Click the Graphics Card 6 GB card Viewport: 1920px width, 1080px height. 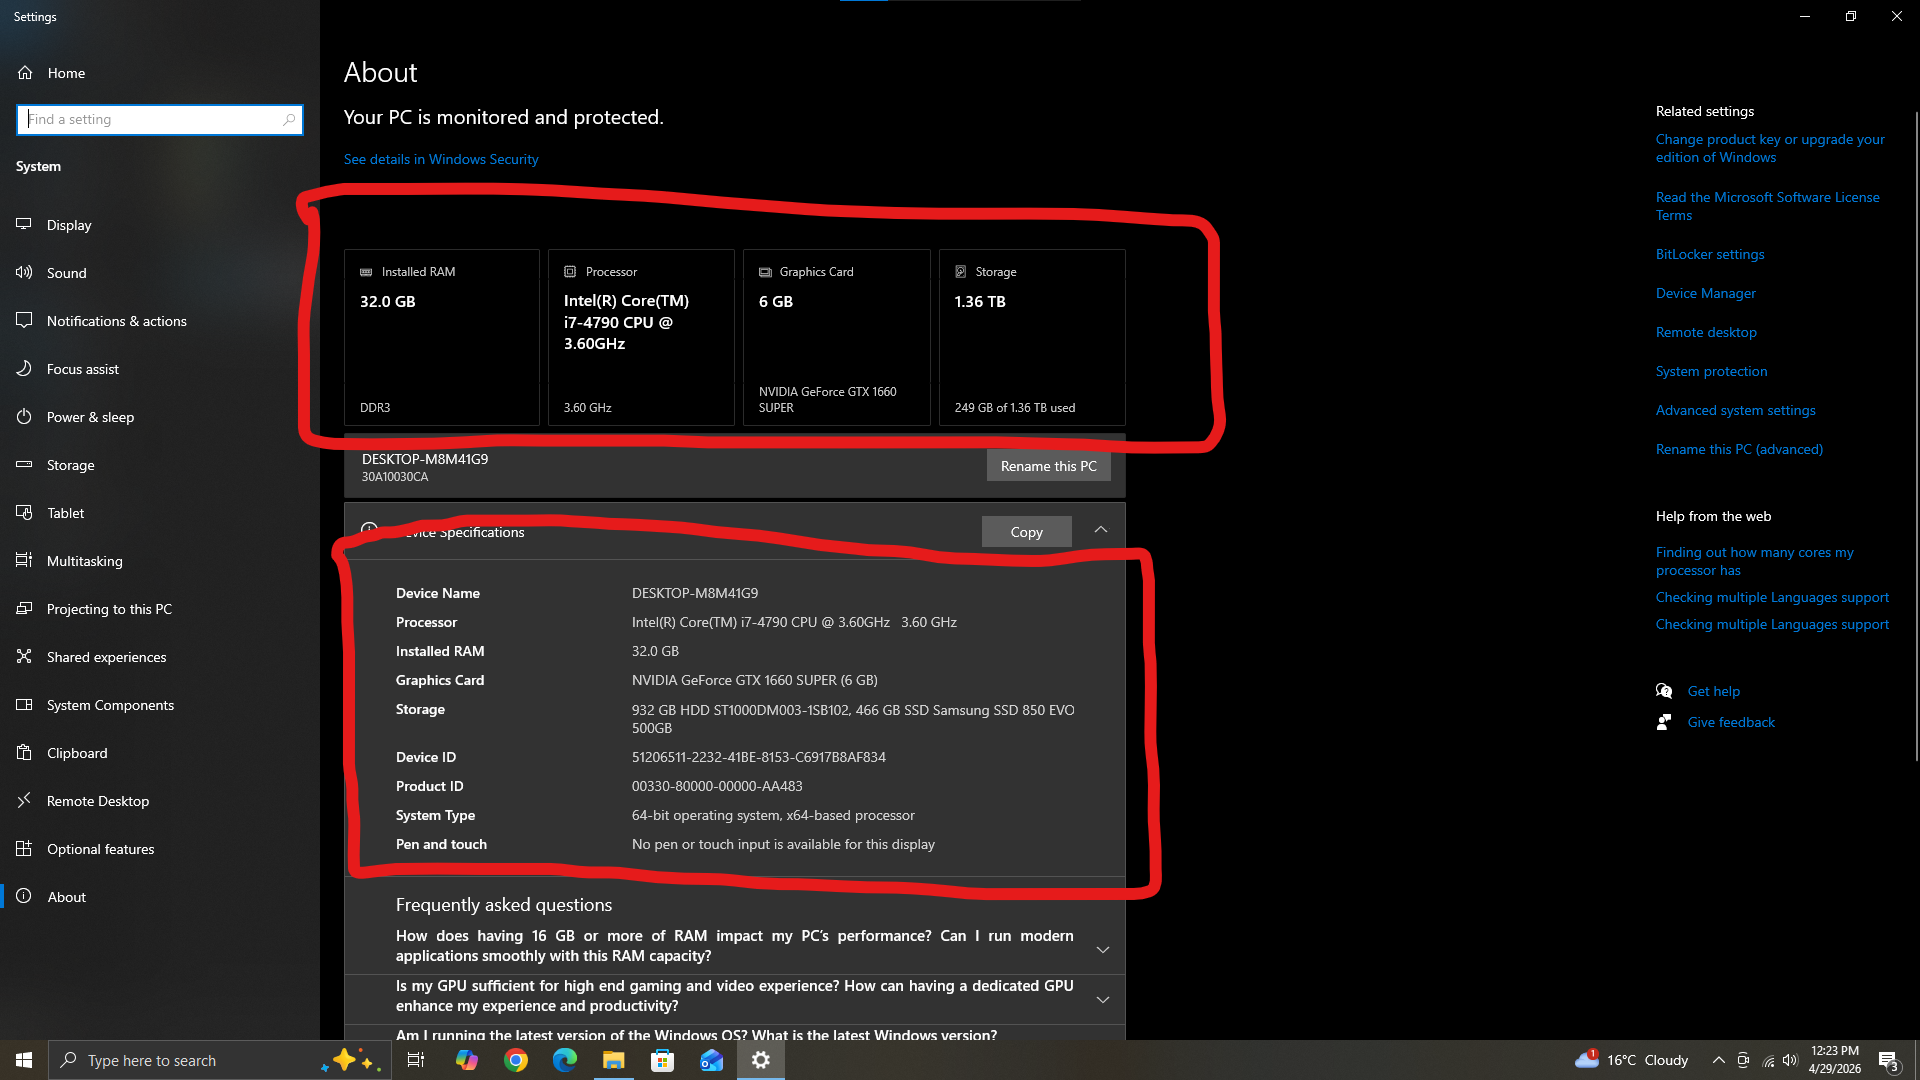(x=837, y=338)
